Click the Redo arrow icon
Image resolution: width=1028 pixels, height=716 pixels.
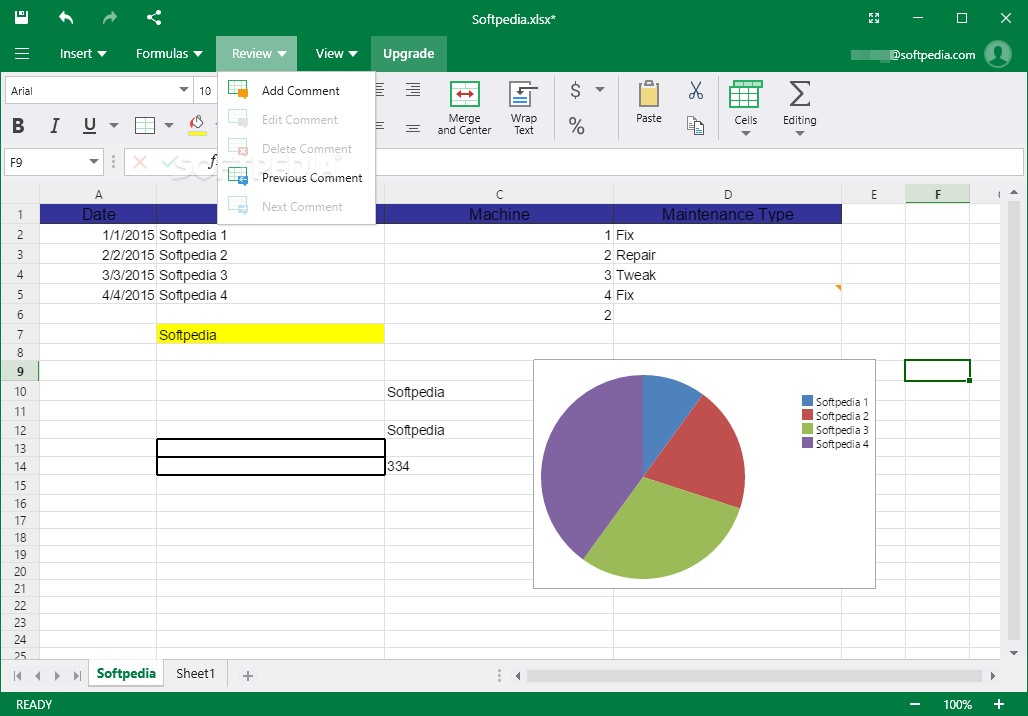tap(109, 18)
